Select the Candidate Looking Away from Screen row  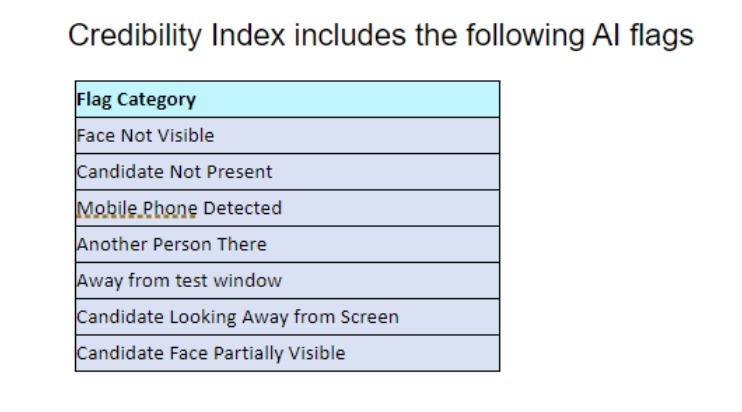click(287, 317)
